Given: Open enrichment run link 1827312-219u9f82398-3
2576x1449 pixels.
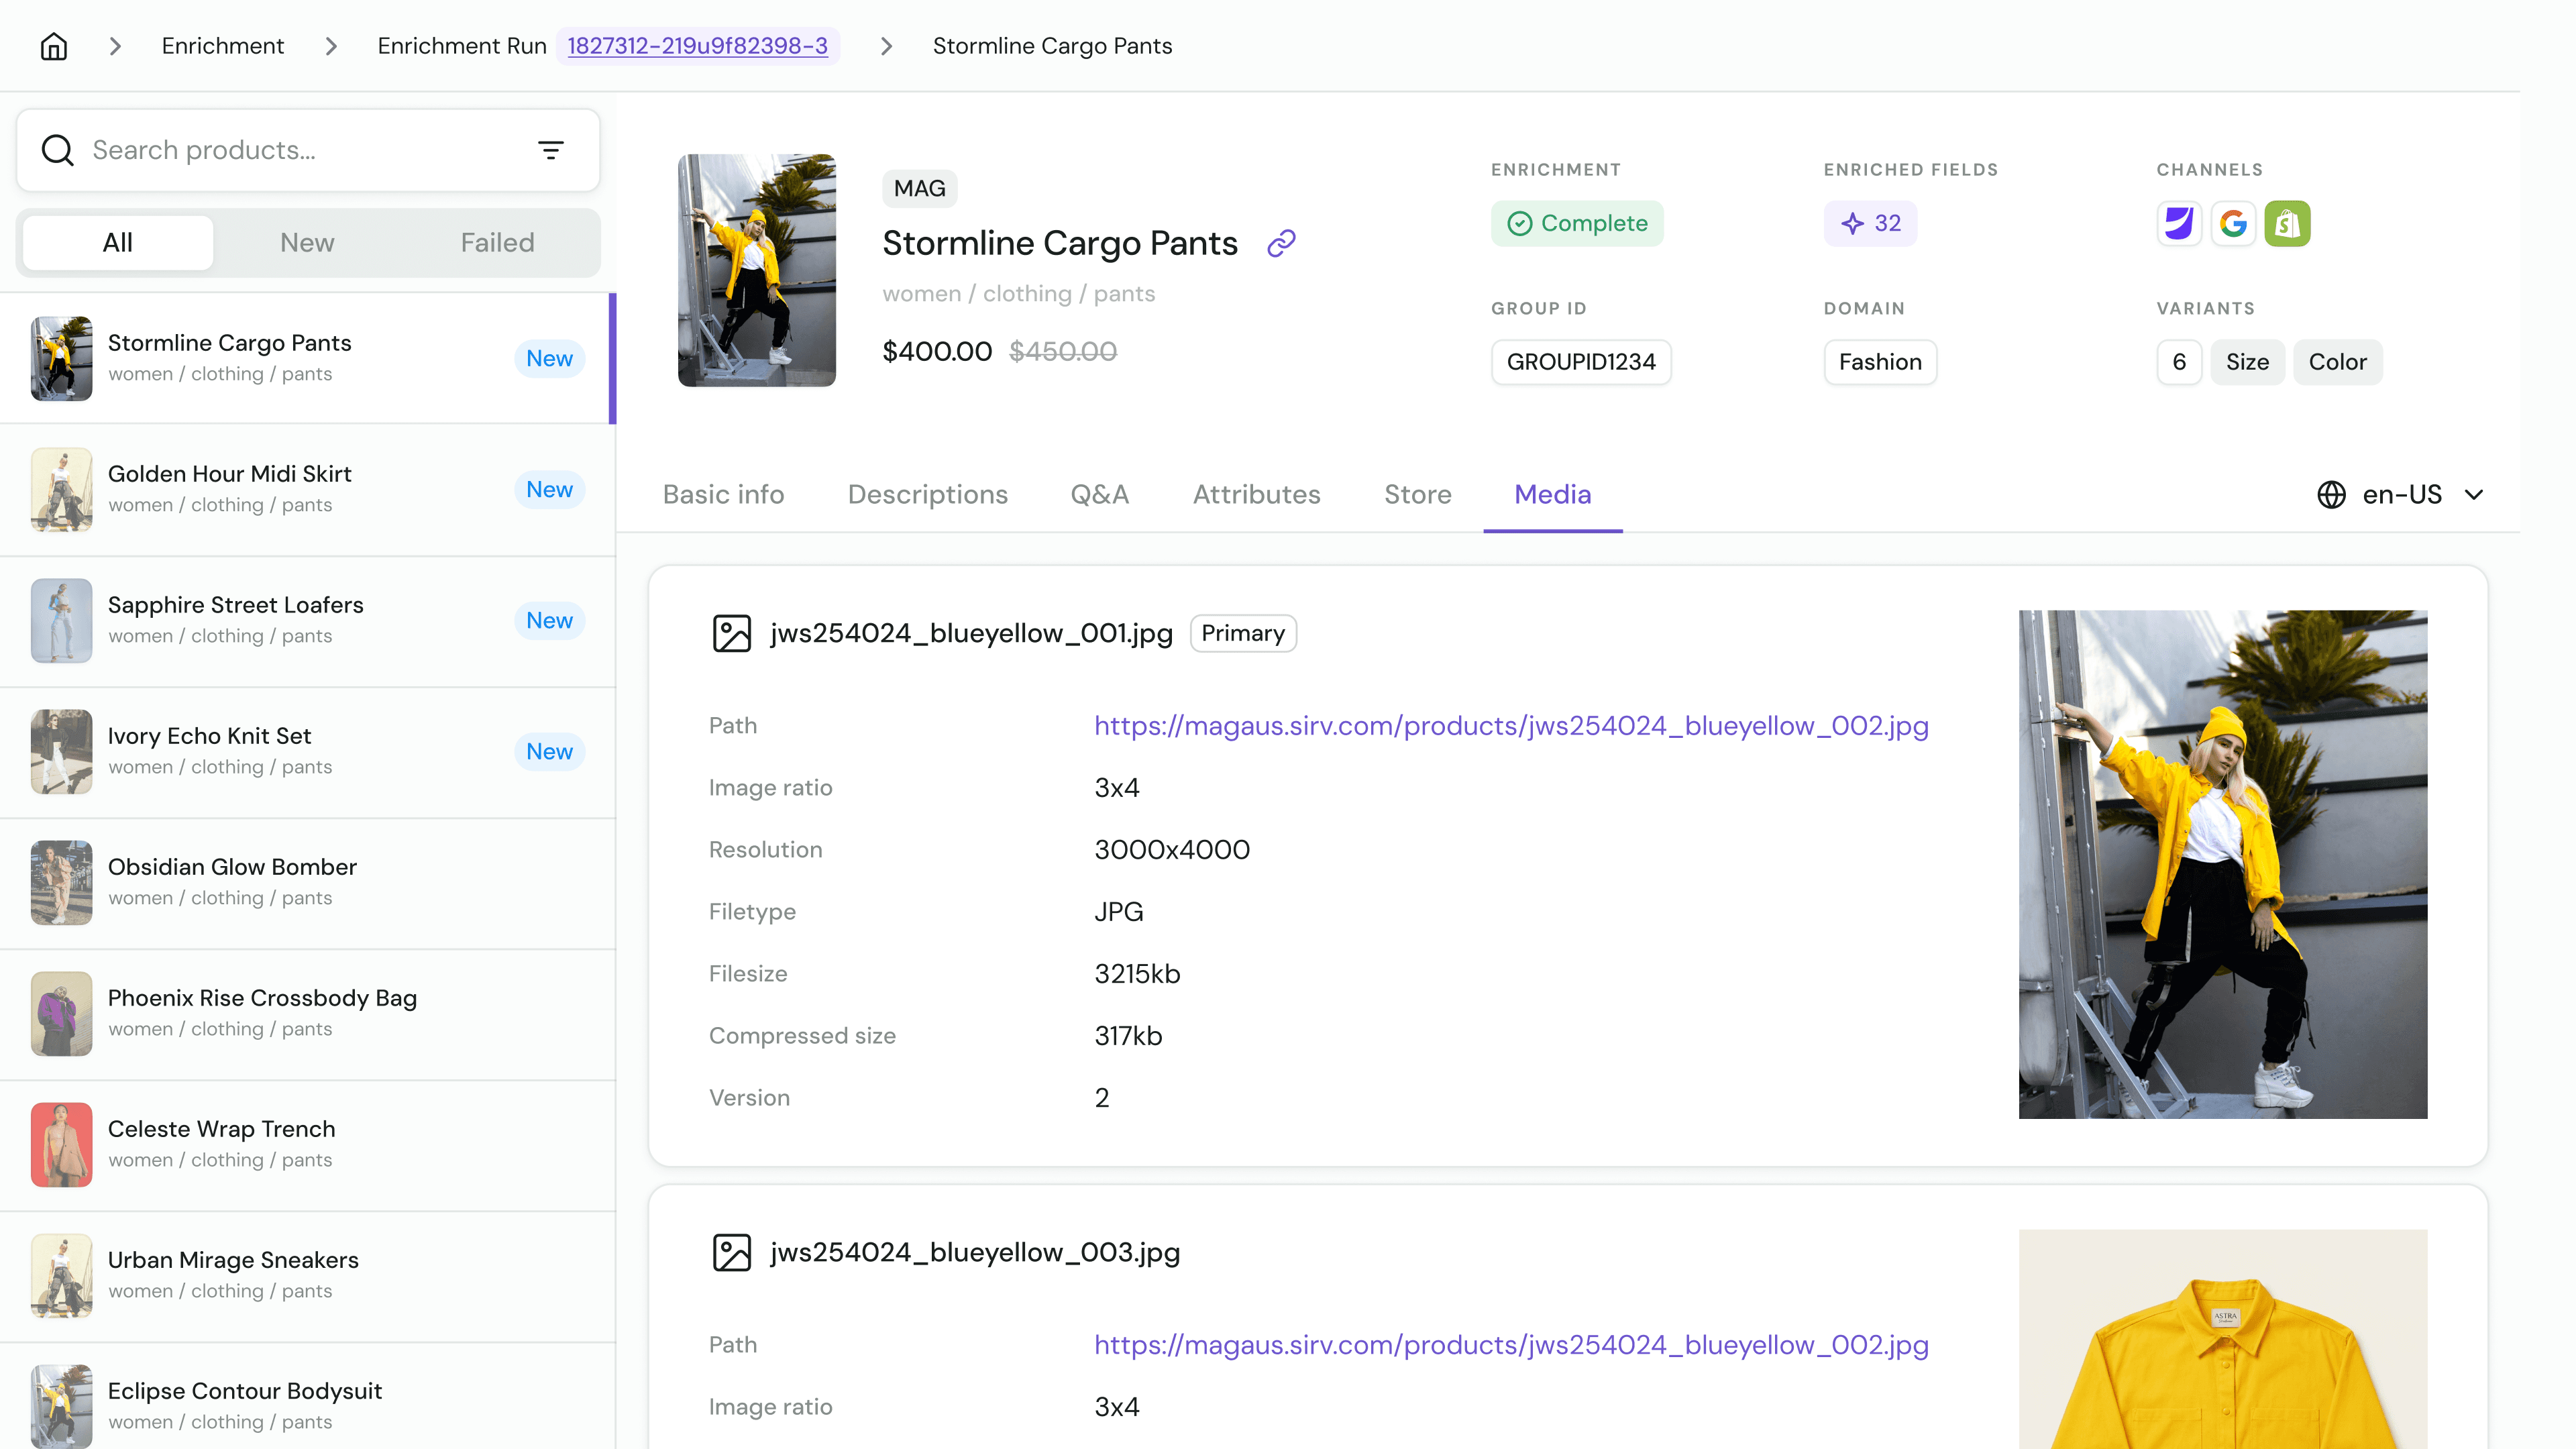Looking at the screenshot, I should (x=697, y=46).
